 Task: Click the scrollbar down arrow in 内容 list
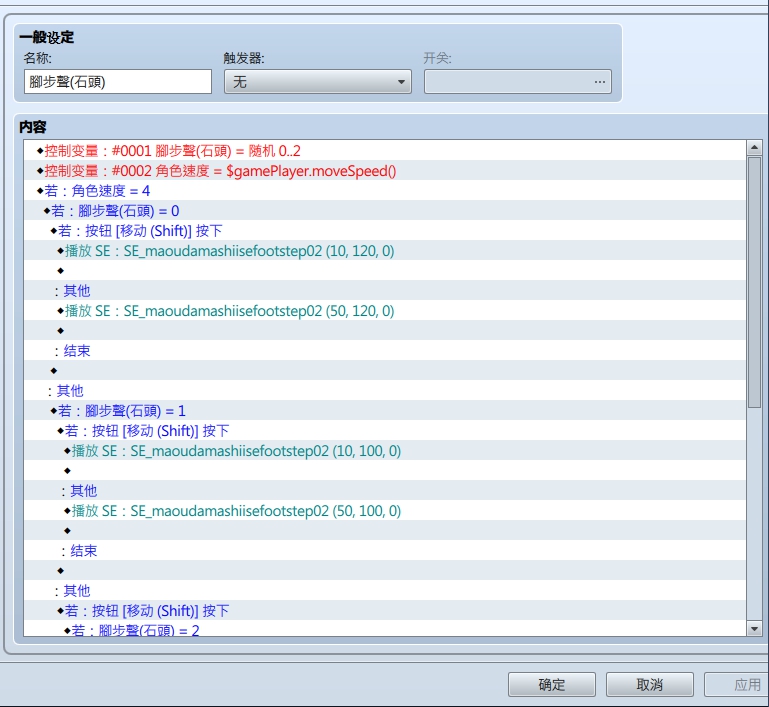tap(754, 629)
